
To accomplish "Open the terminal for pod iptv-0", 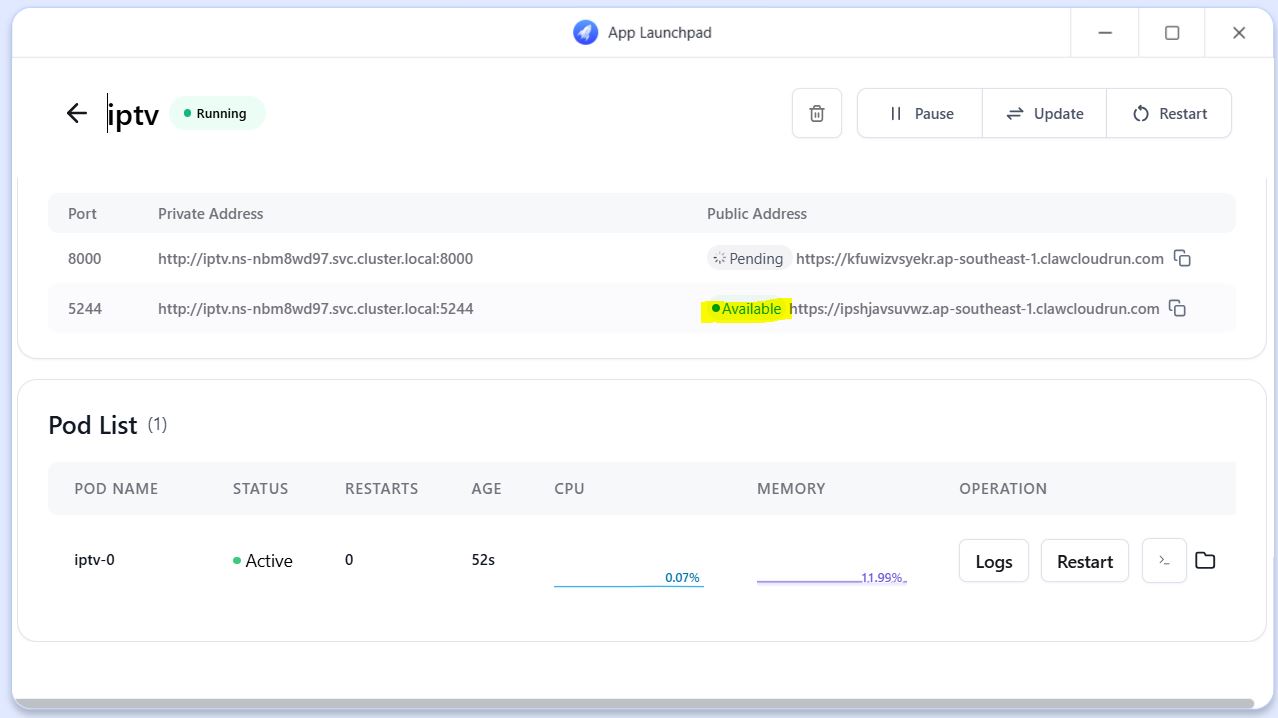I will pyautogui.click(x=1164, y=561).
